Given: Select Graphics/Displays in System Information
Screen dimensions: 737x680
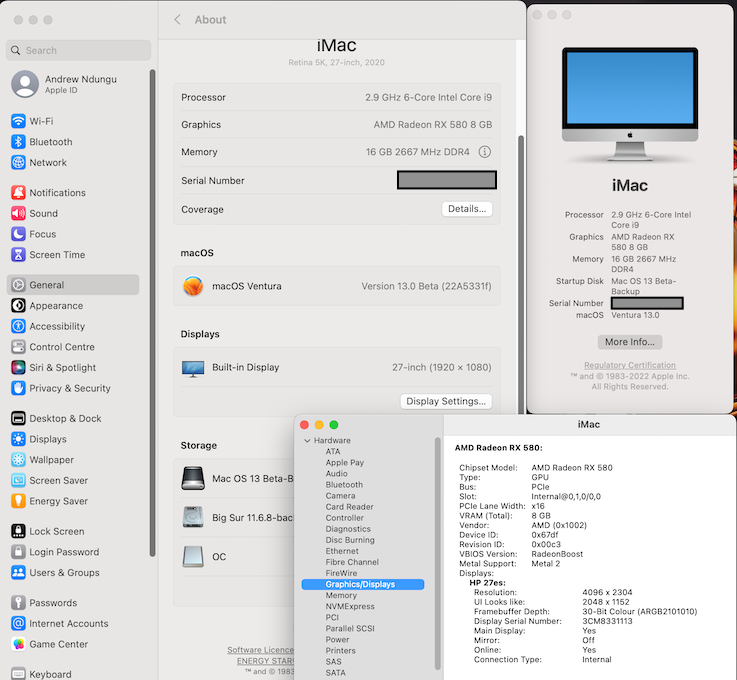Looking at the screenshot, I should (363, 584).
